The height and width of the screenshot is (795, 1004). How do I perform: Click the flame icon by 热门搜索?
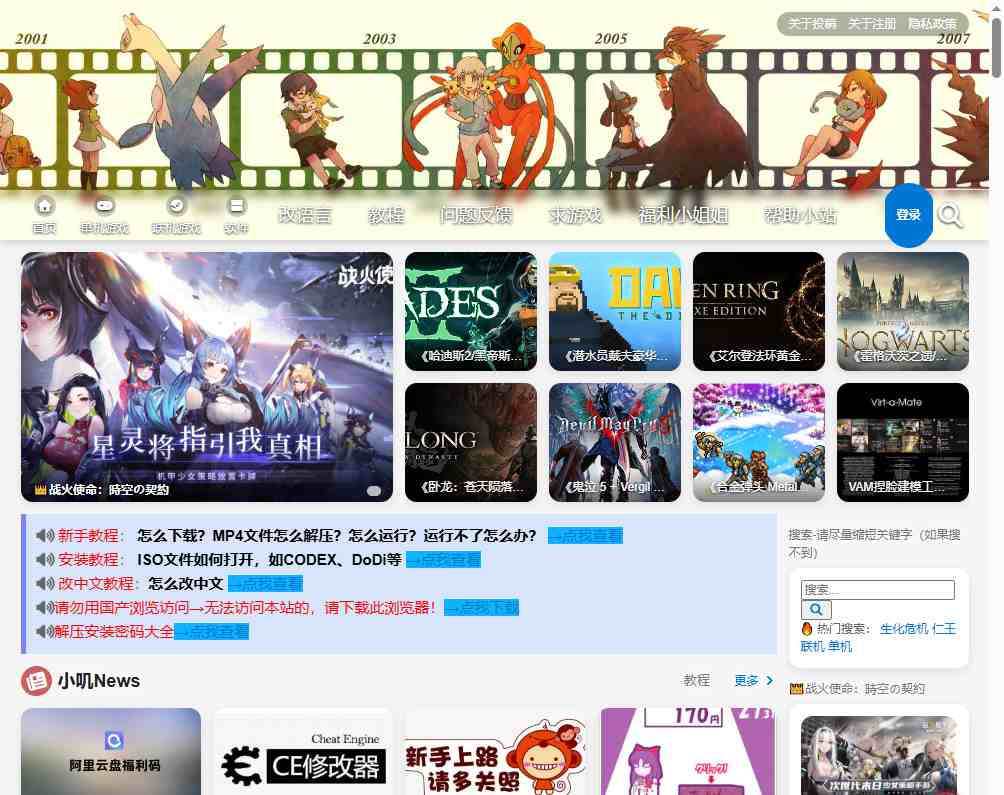tap(807, 629)
